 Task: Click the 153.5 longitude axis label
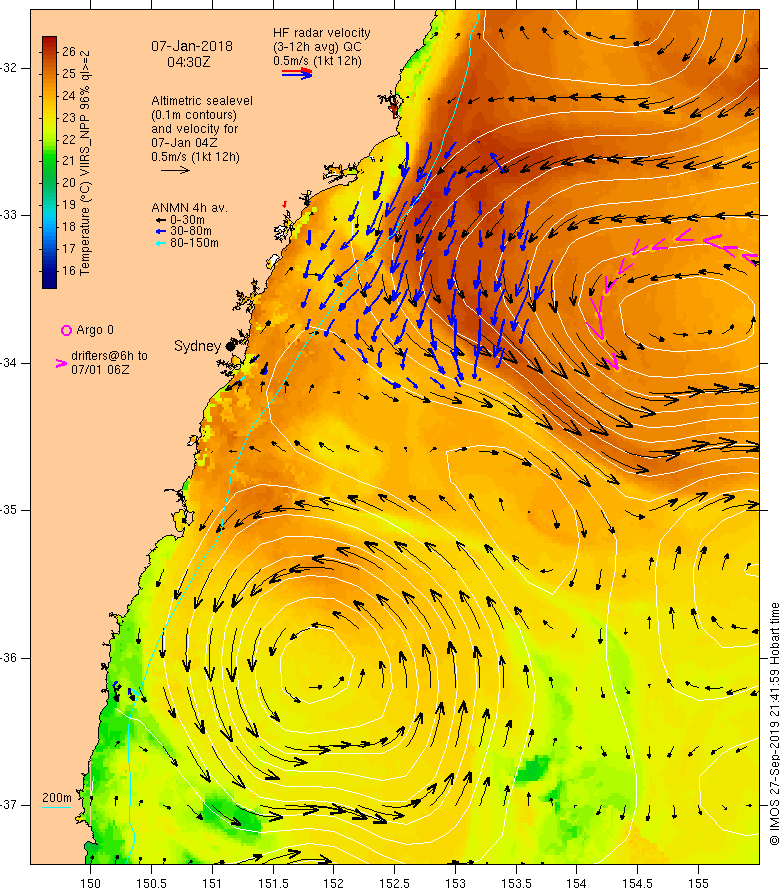click(517, 883)
